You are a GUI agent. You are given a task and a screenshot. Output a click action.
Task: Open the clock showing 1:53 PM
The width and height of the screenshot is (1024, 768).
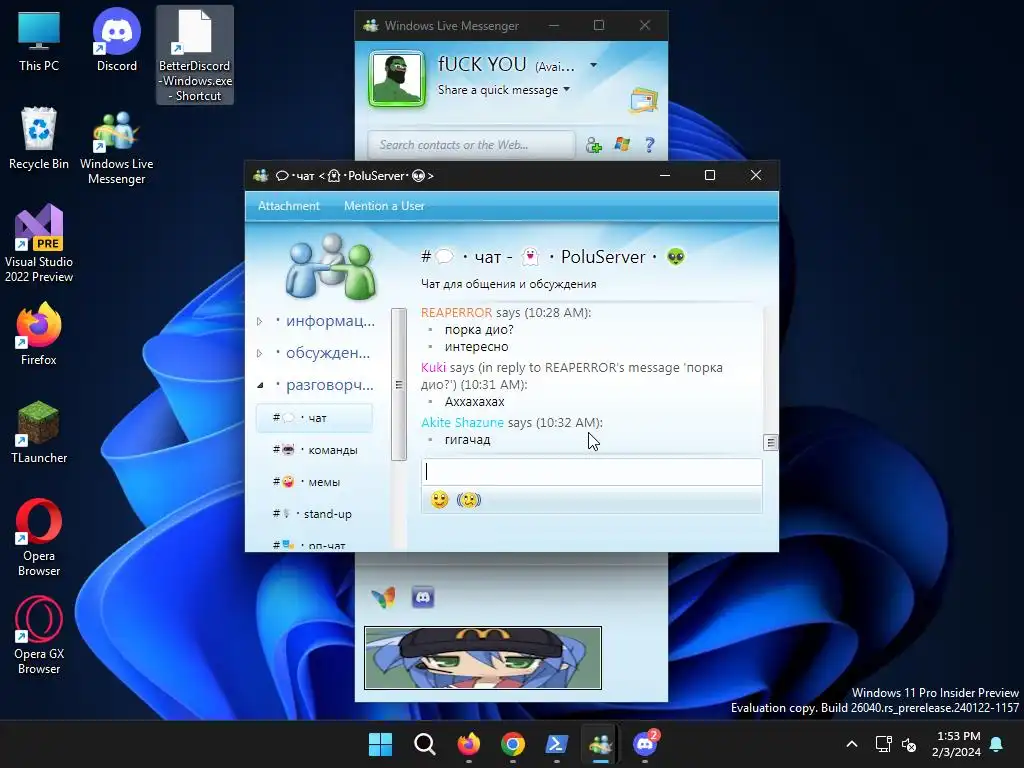coord(957,744)
